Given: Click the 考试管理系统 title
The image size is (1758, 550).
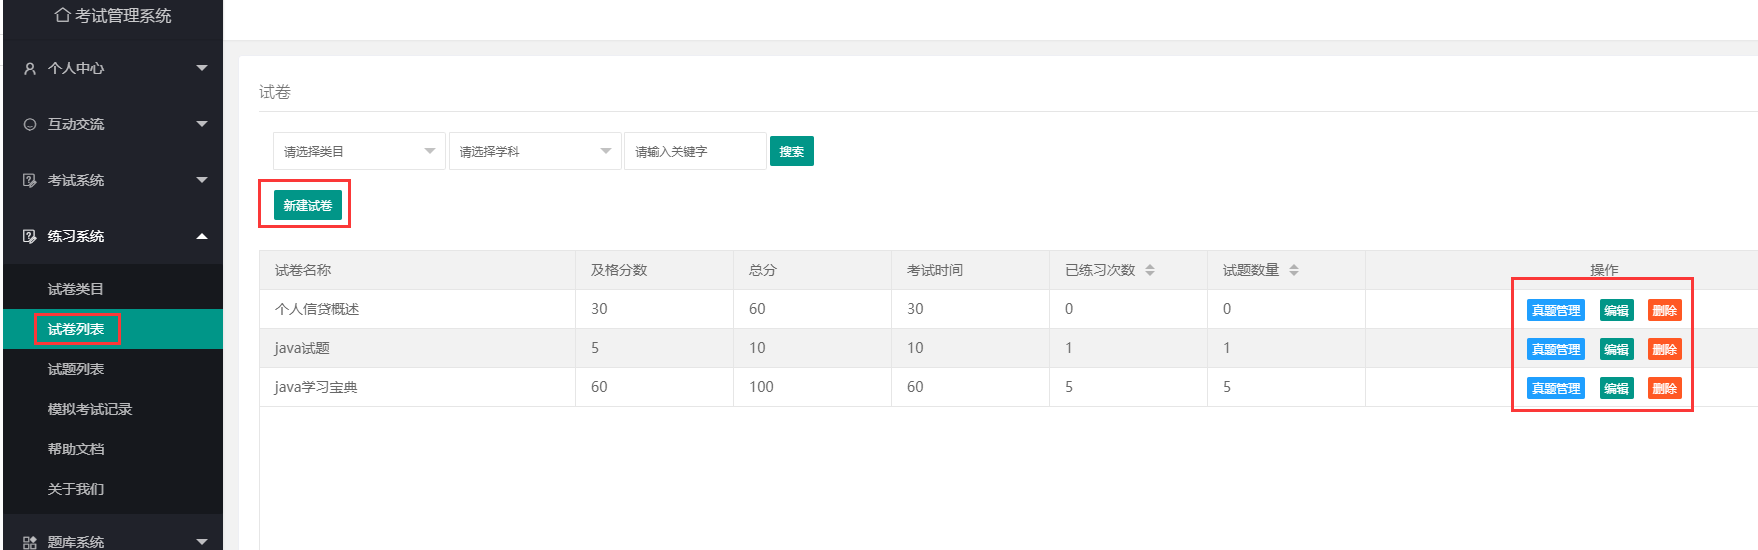Looking at the screenshot, I should pyautogui.click(x=123, y=15).
